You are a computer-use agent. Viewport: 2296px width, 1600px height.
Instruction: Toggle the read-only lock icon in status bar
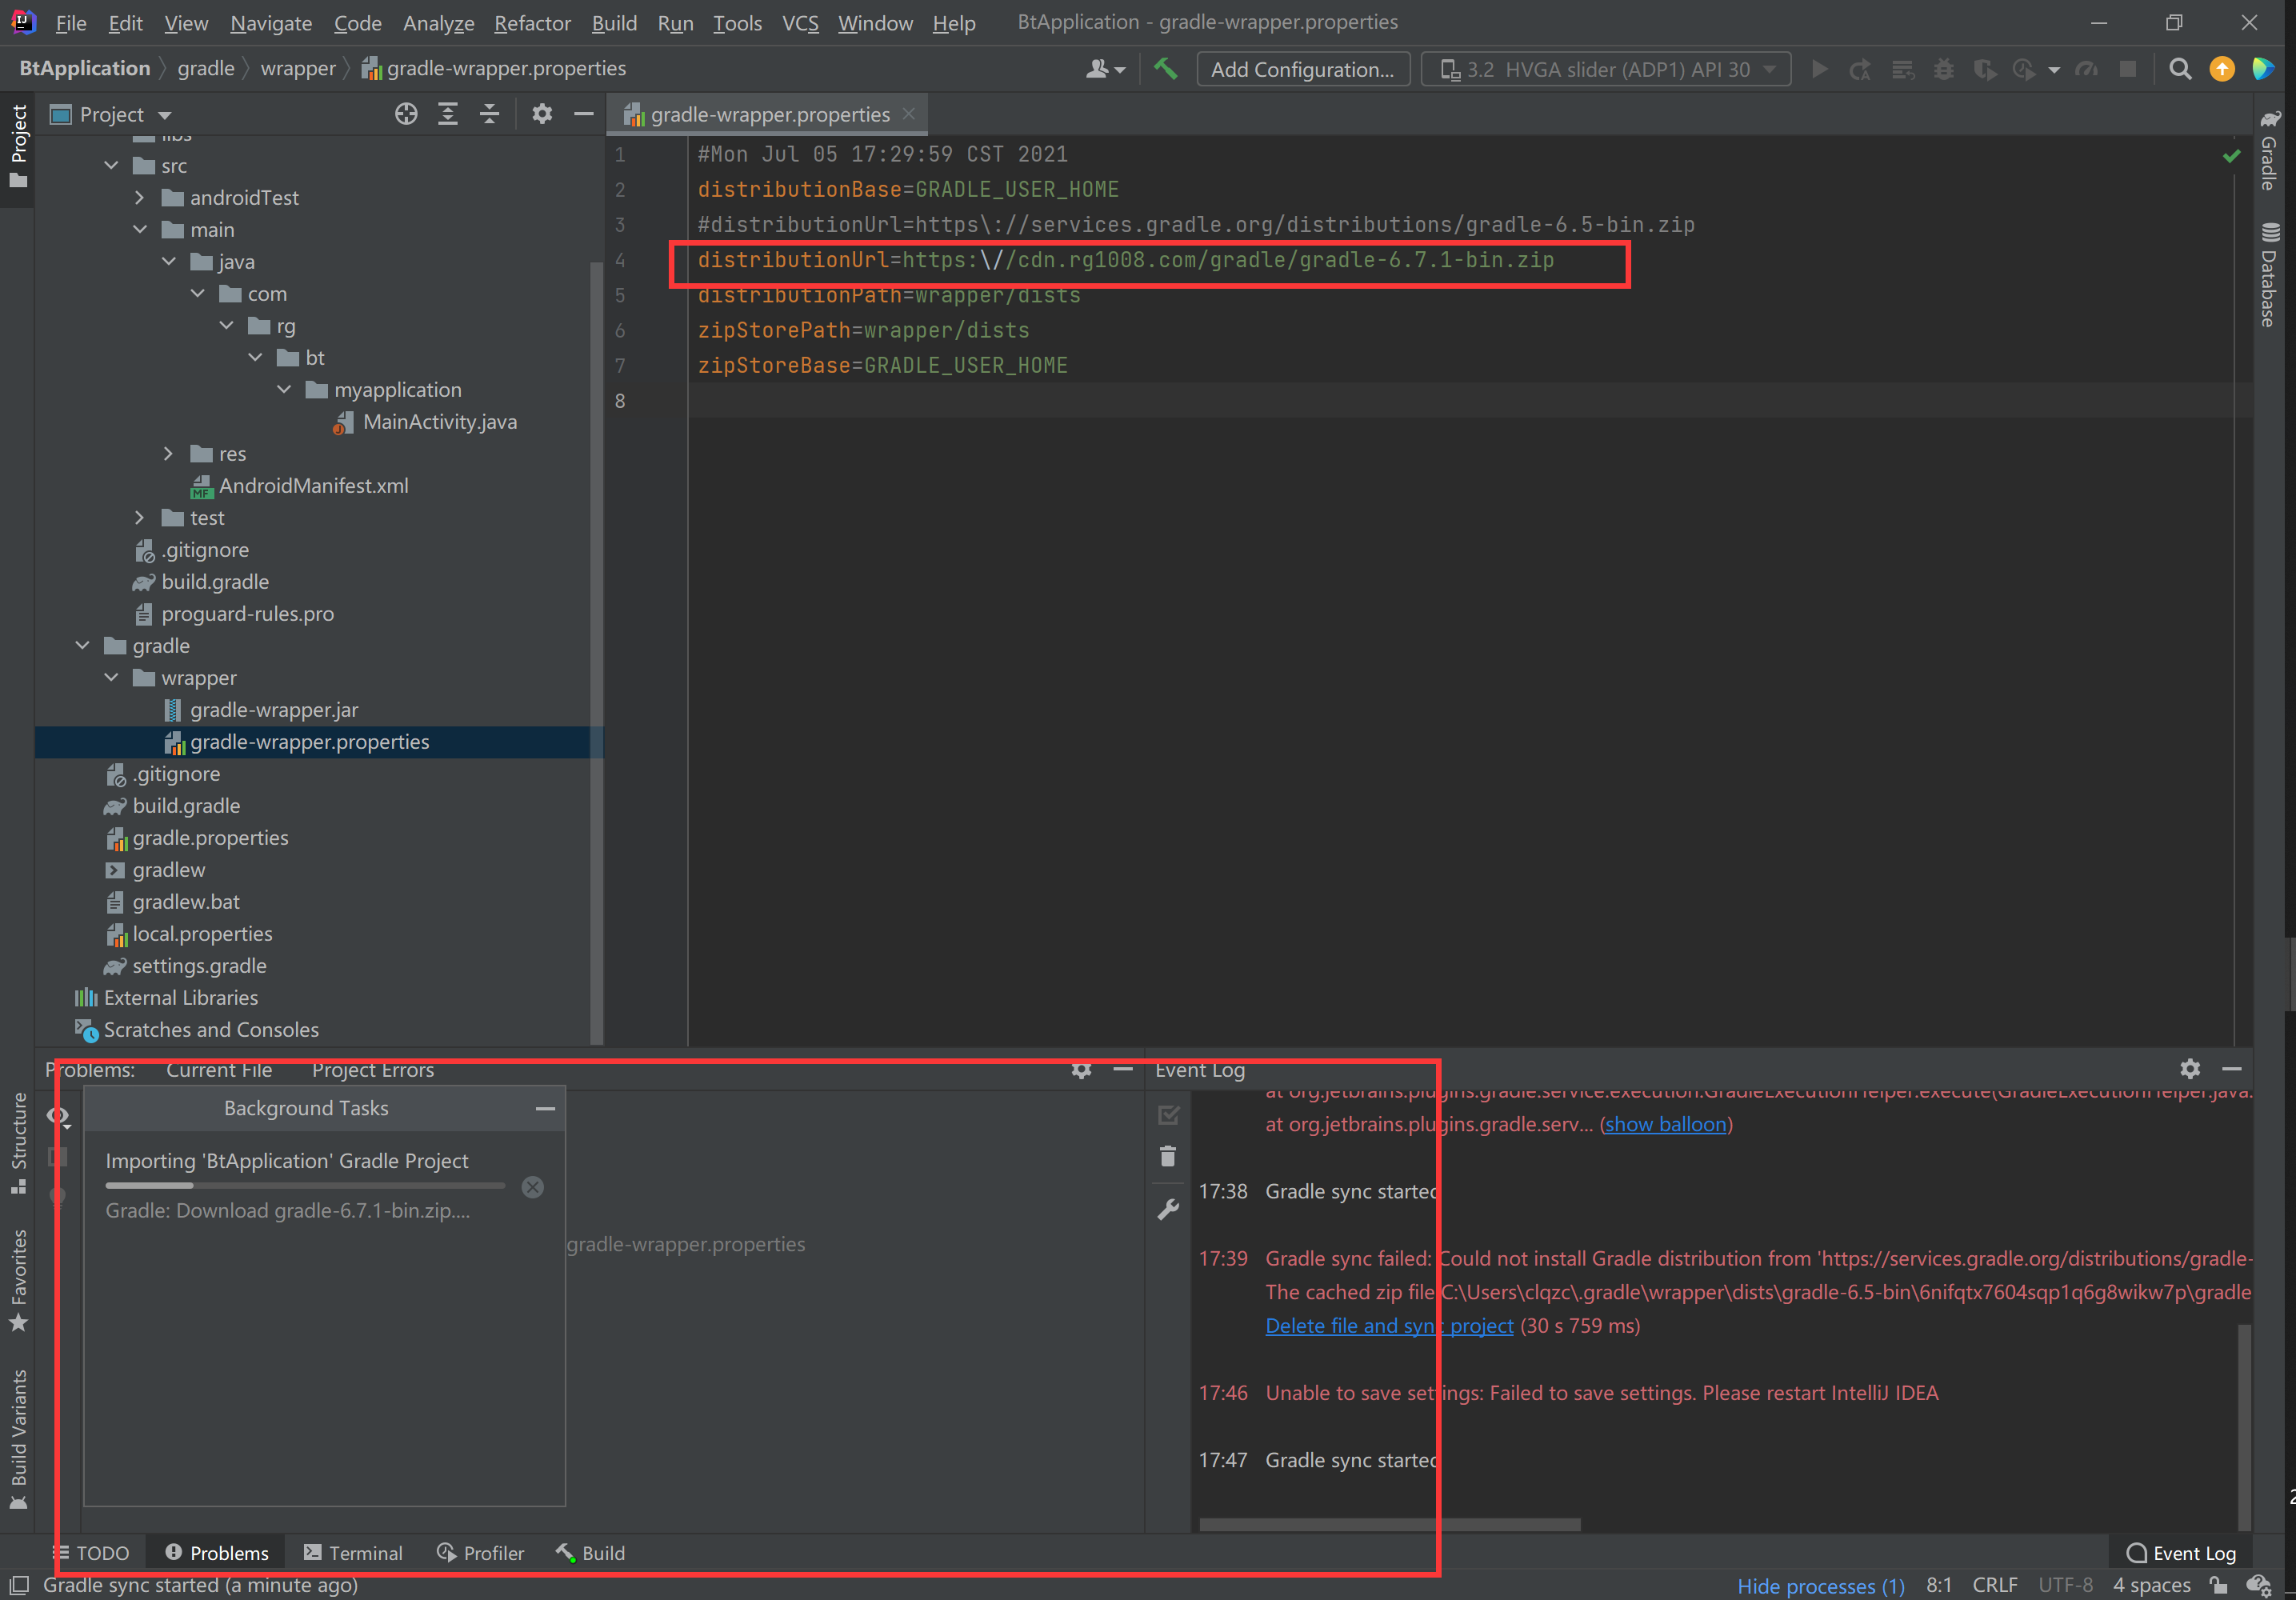(x=2219, y=1585)
